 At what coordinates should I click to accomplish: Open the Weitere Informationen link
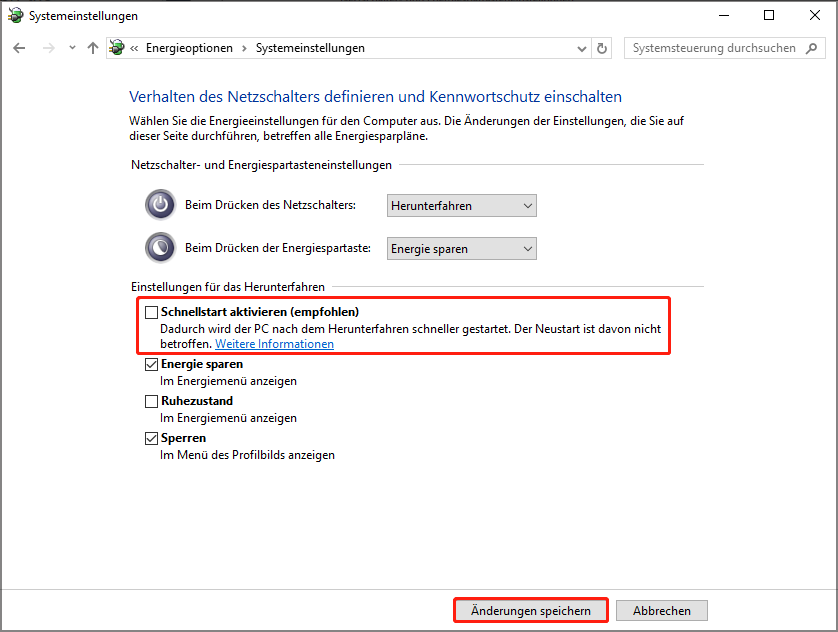[274, 343]
